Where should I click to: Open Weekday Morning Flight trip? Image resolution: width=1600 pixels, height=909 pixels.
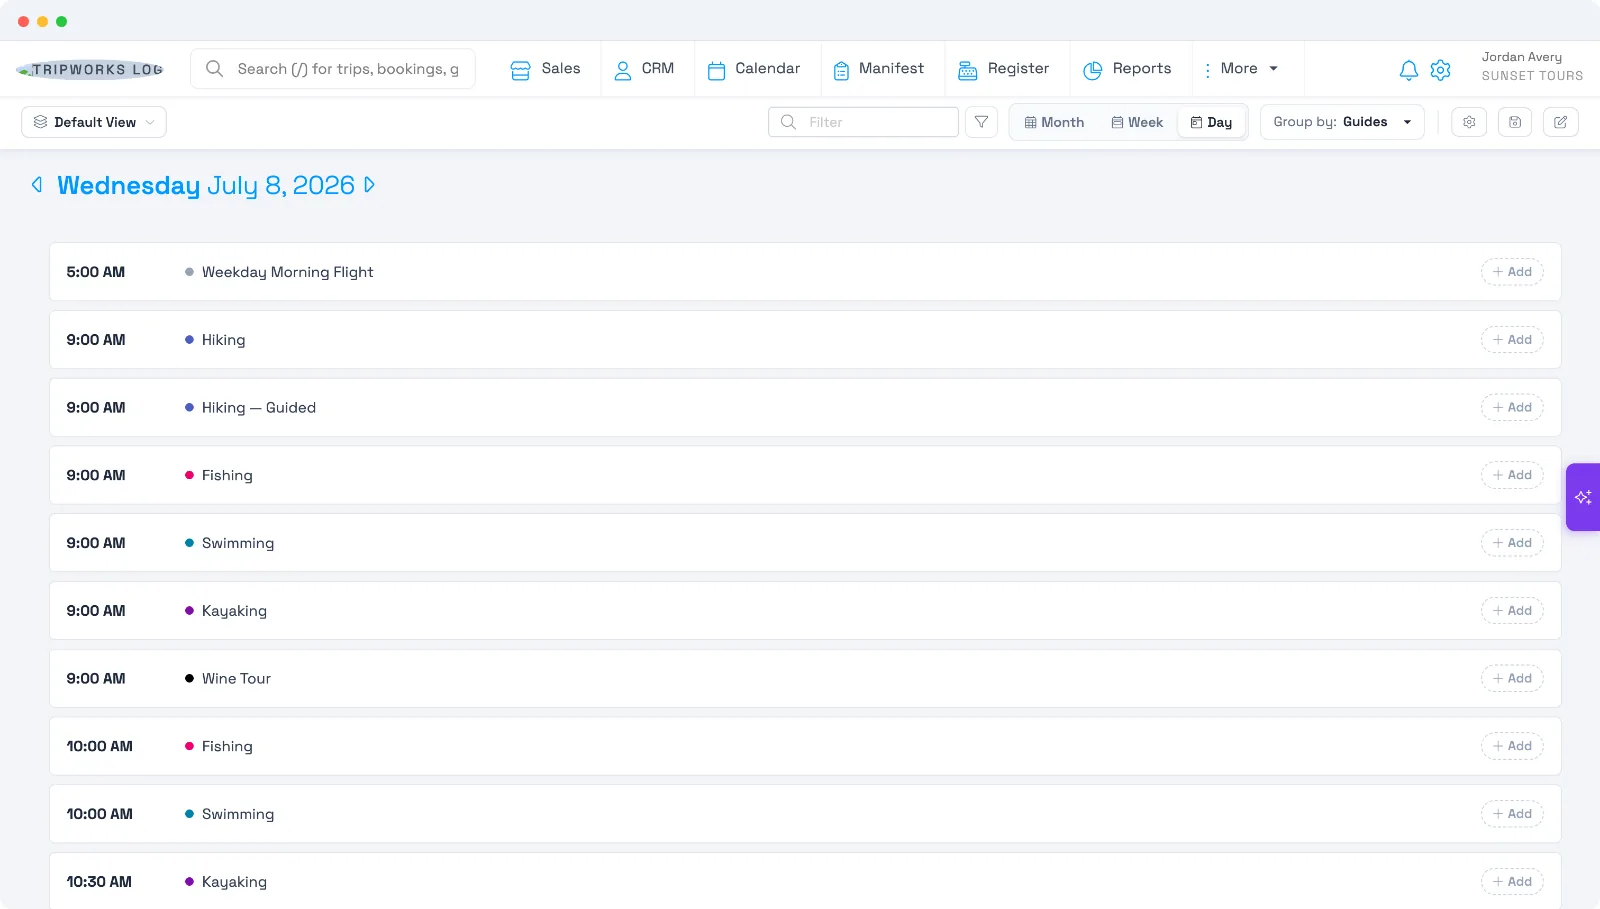[287, 272]
